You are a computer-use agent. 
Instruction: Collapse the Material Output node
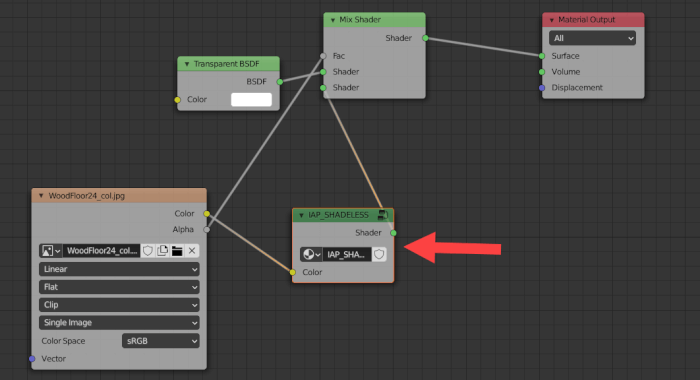tap(551, 20)
